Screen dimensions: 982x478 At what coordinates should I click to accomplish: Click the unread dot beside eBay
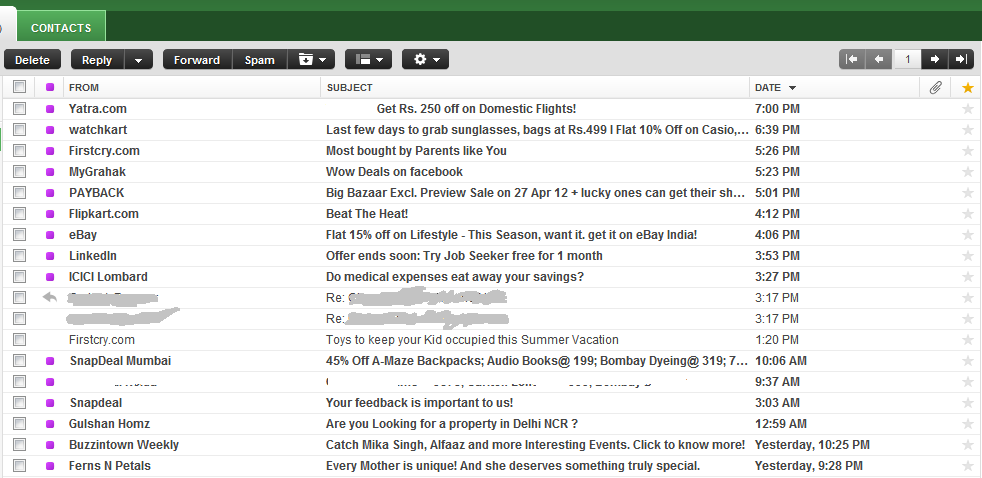click(50, 235)
